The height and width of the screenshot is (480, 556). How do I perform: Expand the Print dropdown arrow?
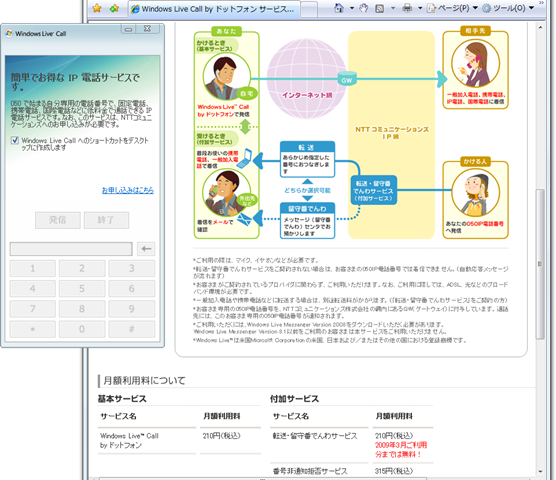[x=420, y=8]
